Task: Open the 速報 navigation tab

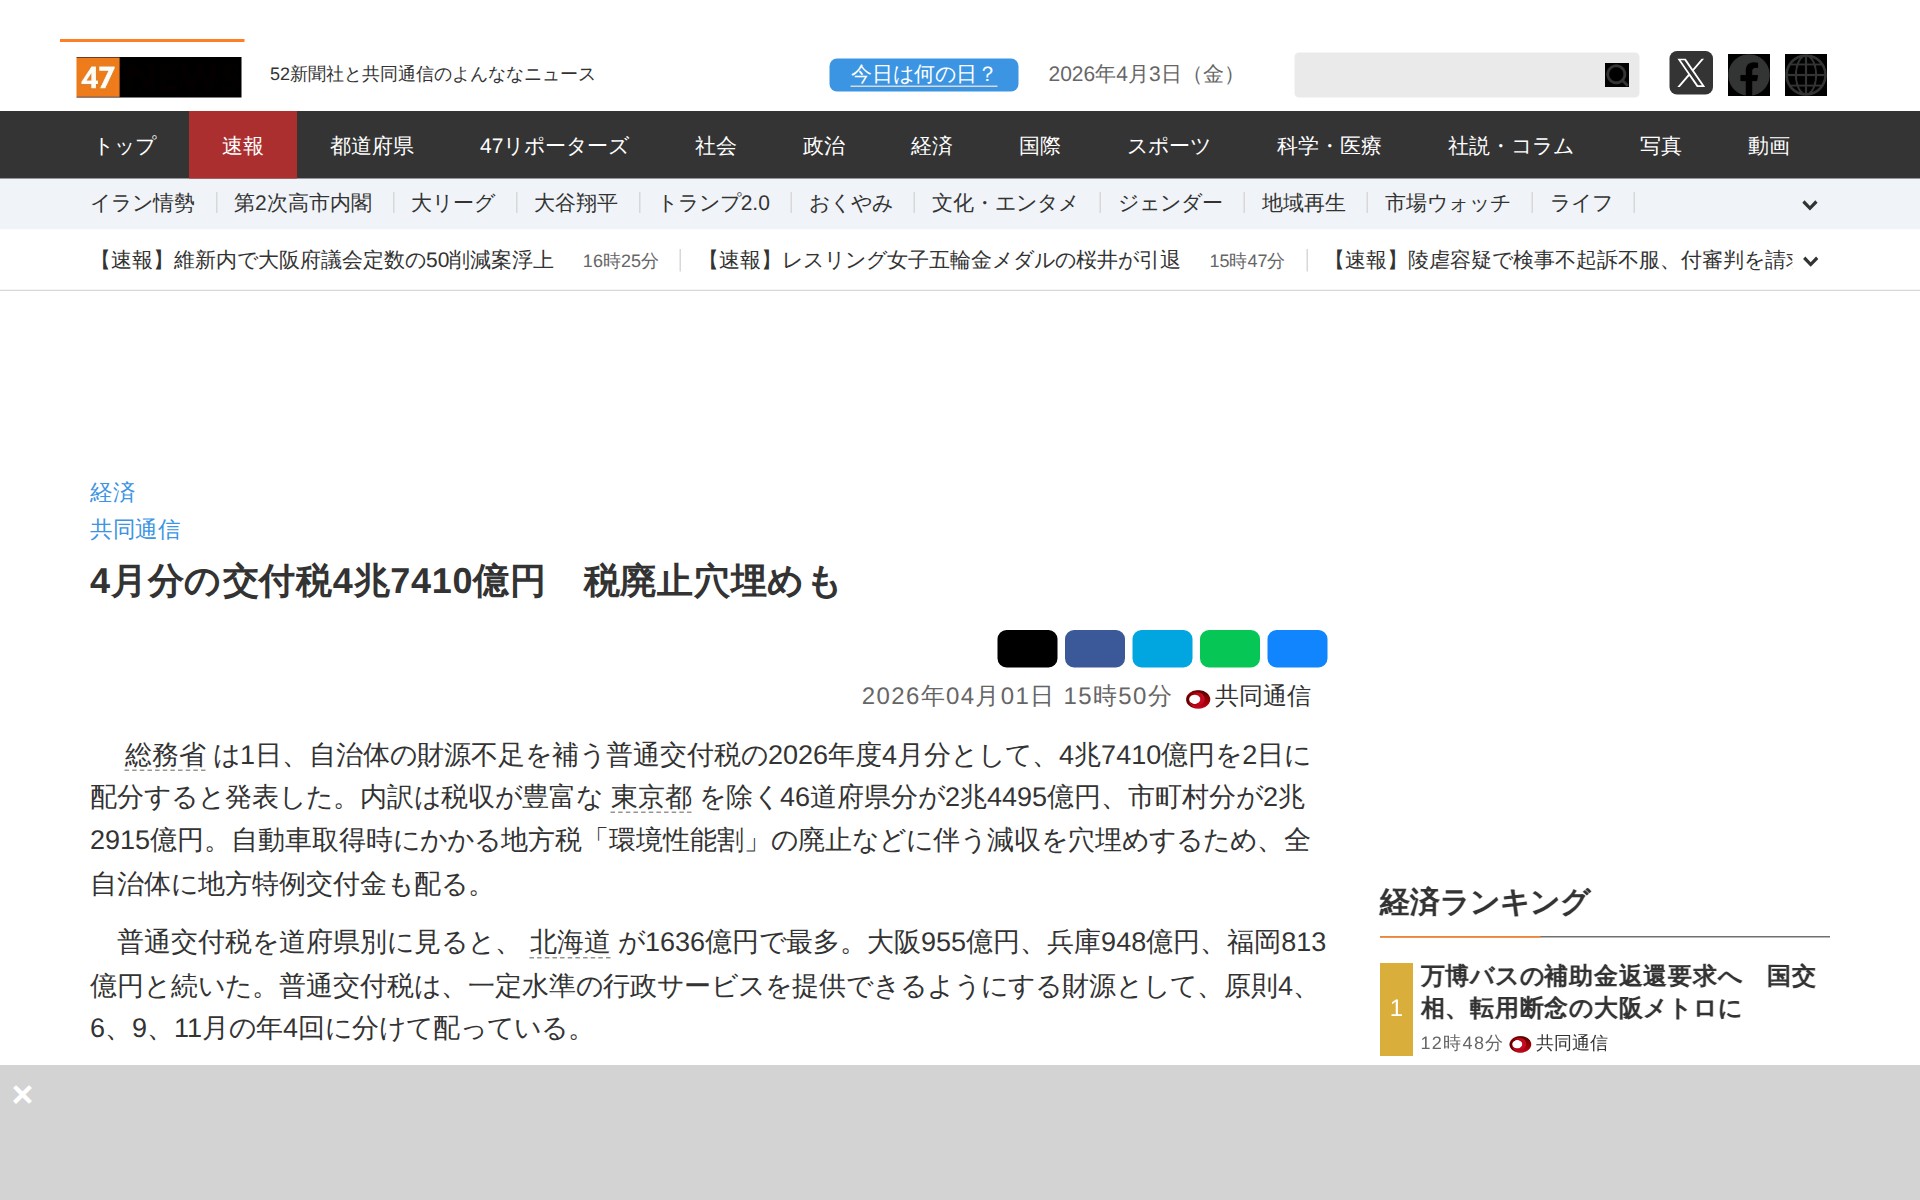Action: coord(242,146)
